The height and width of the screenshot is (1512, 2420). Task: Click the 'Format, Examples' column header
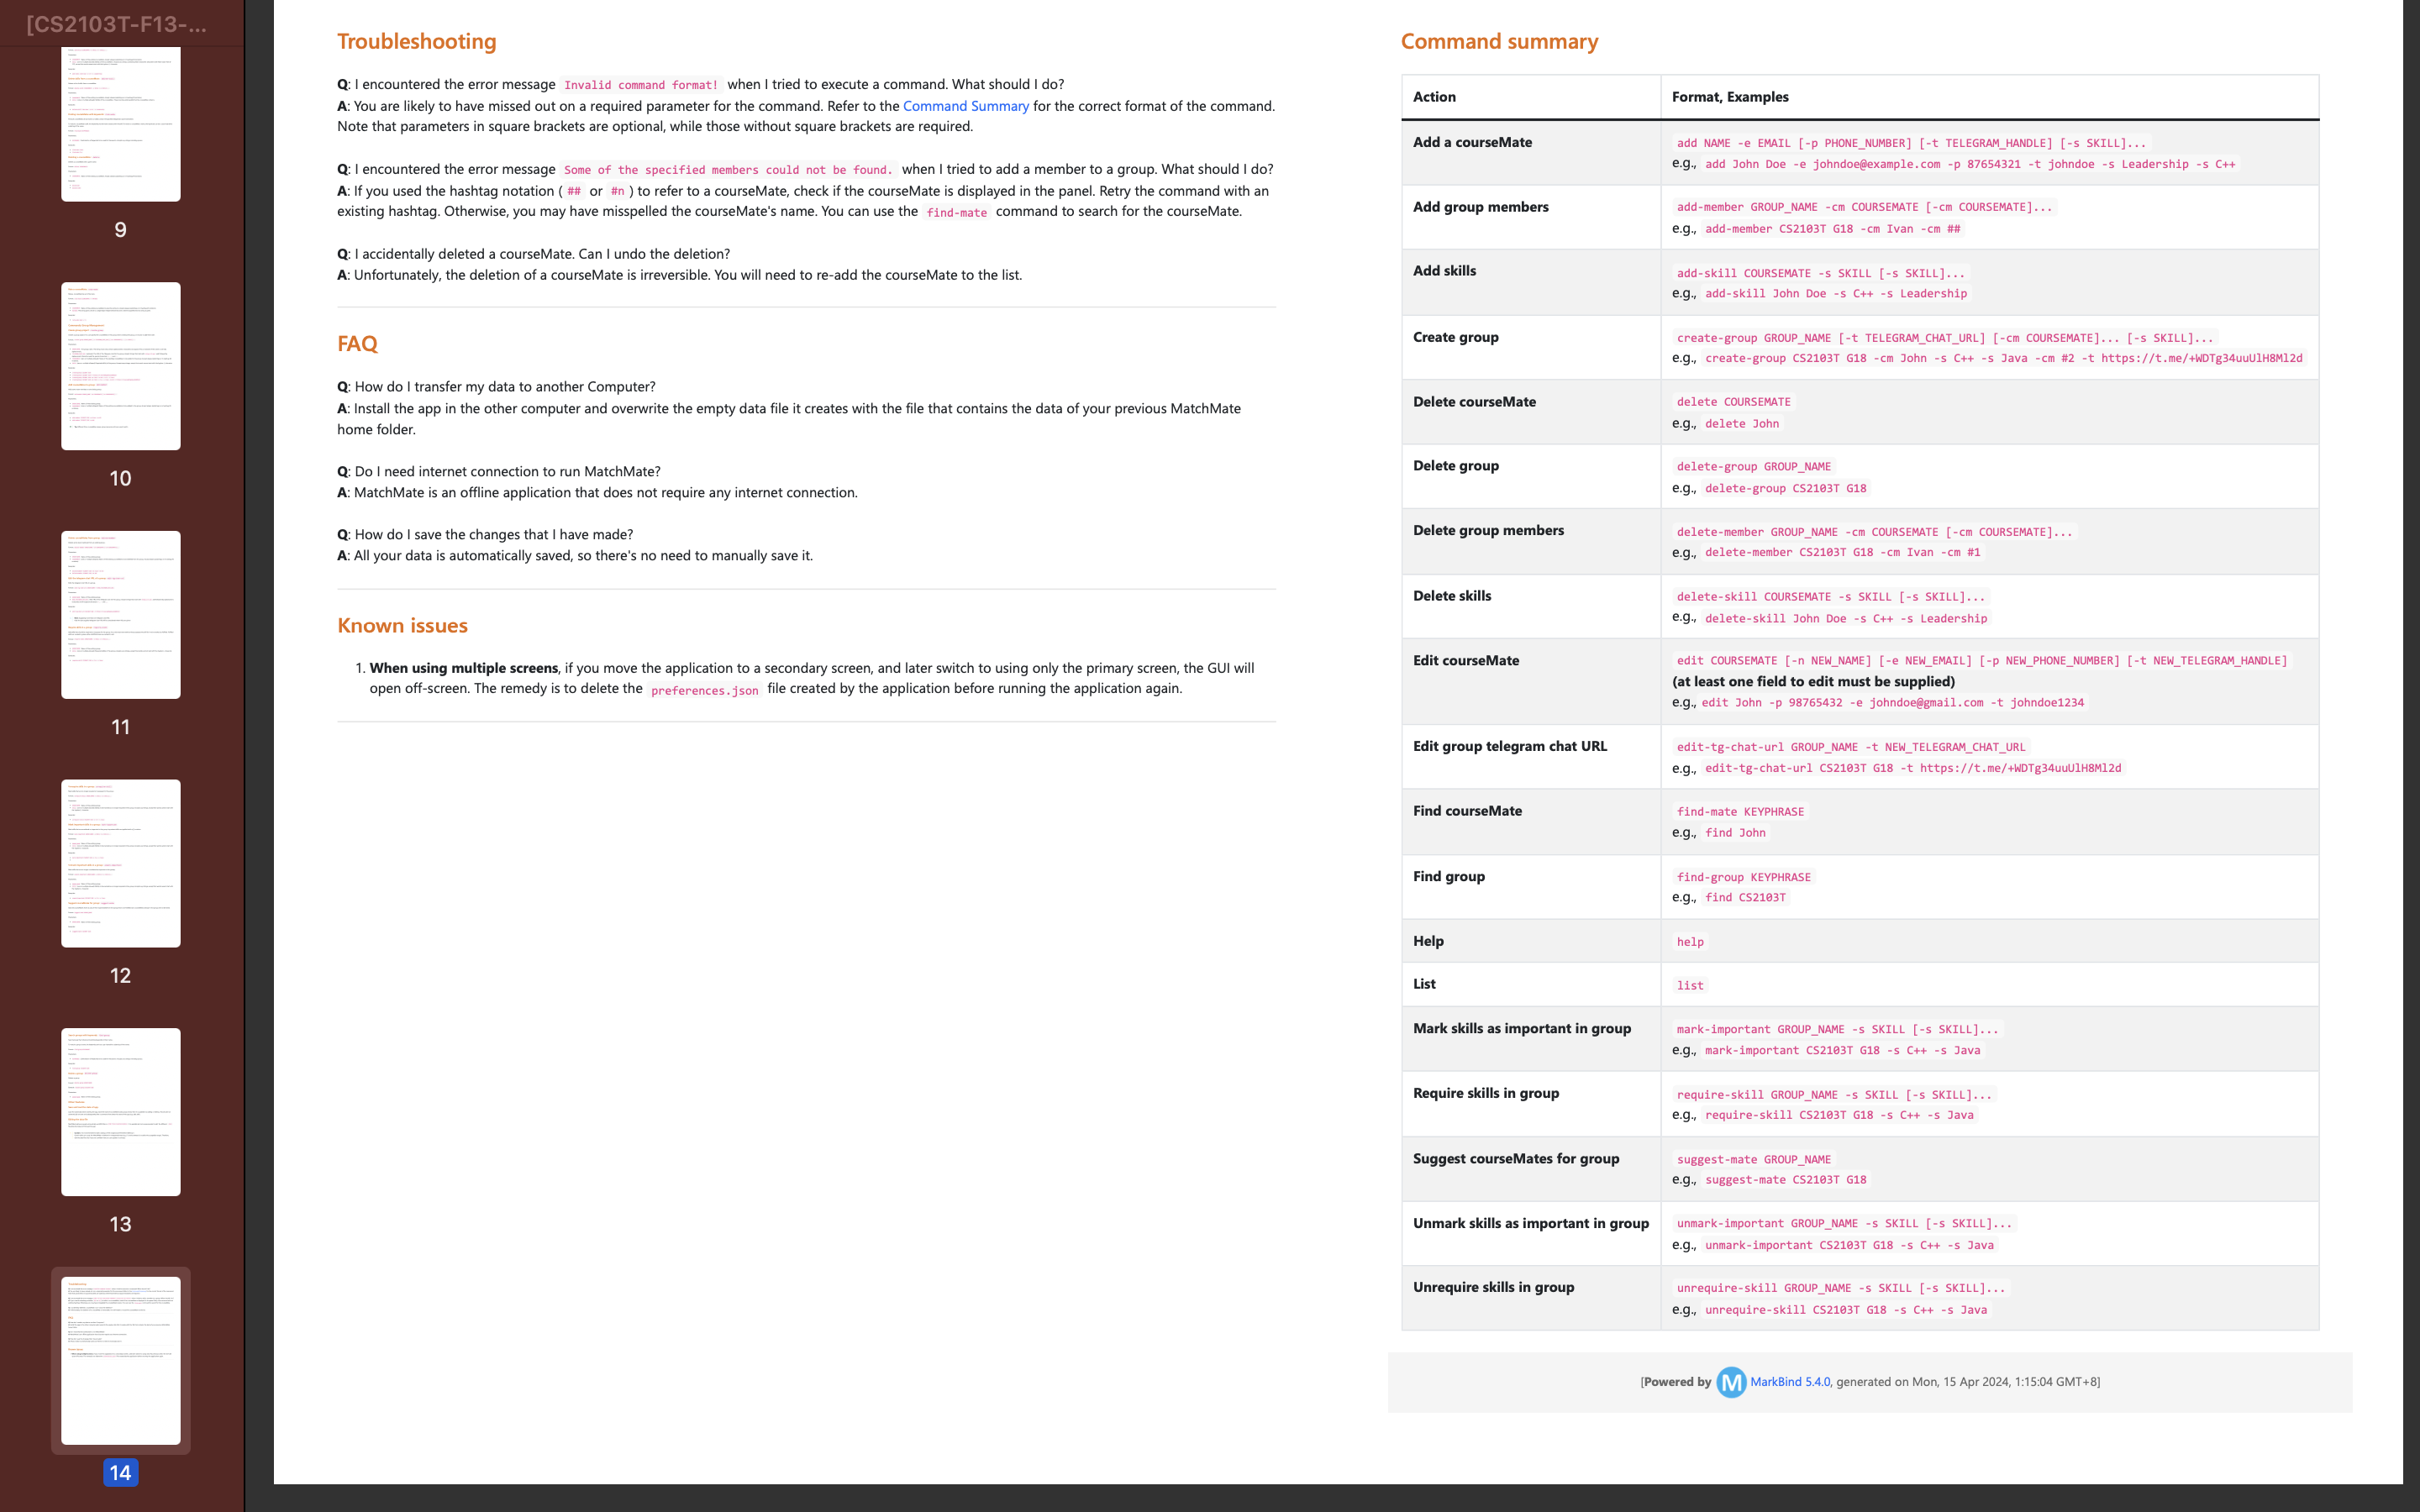tap(1730, 97)
